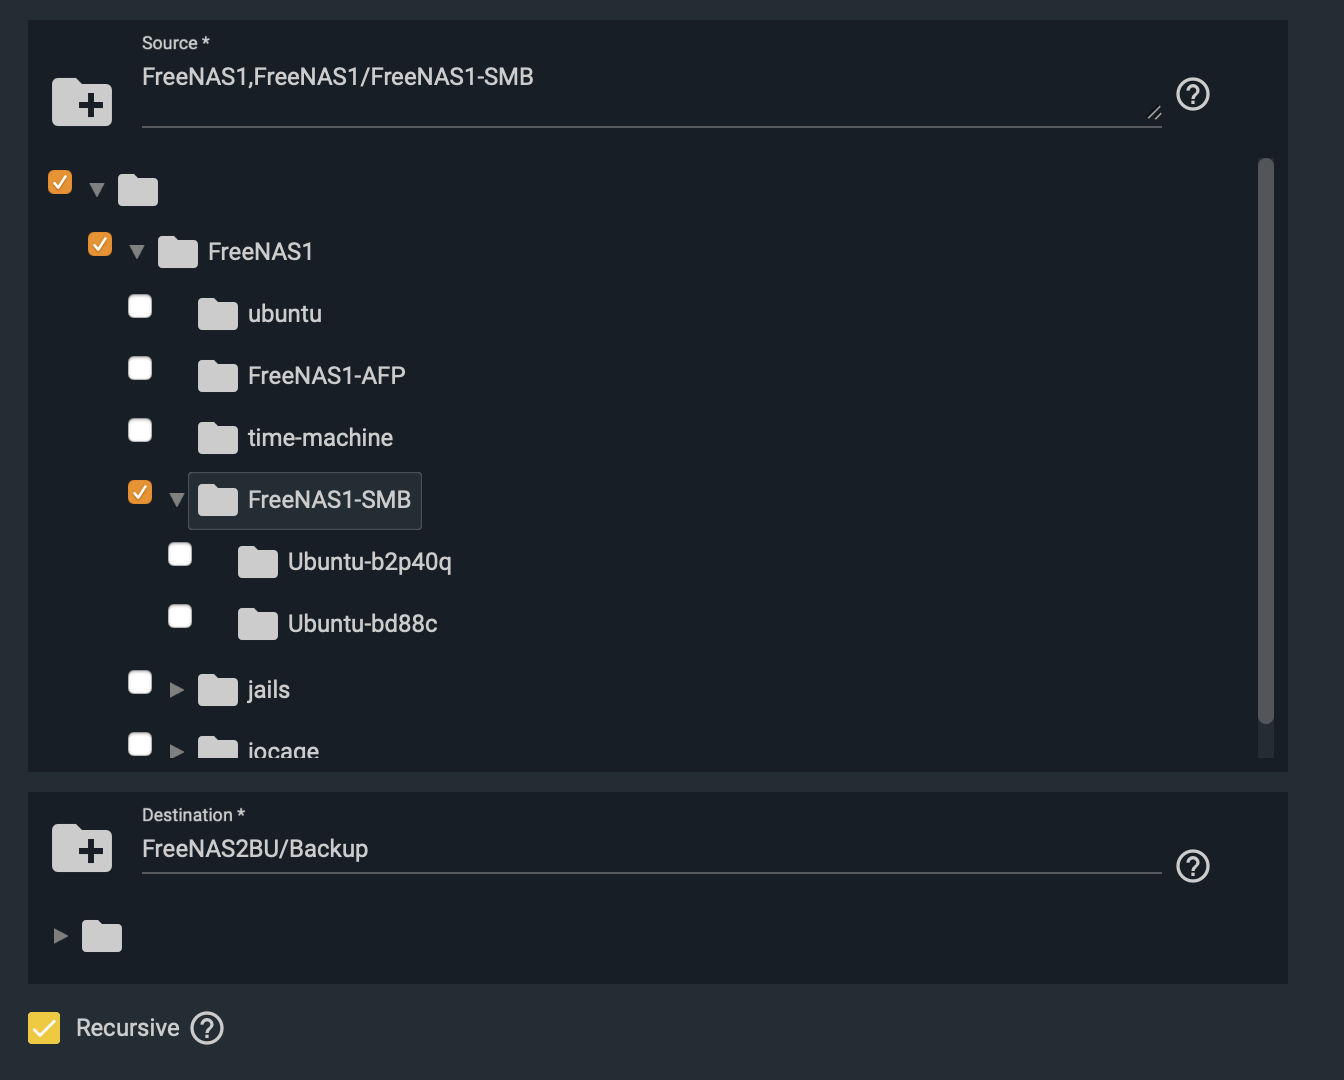Select the Ubuntu-bd88c folder icon

(258, 624)
